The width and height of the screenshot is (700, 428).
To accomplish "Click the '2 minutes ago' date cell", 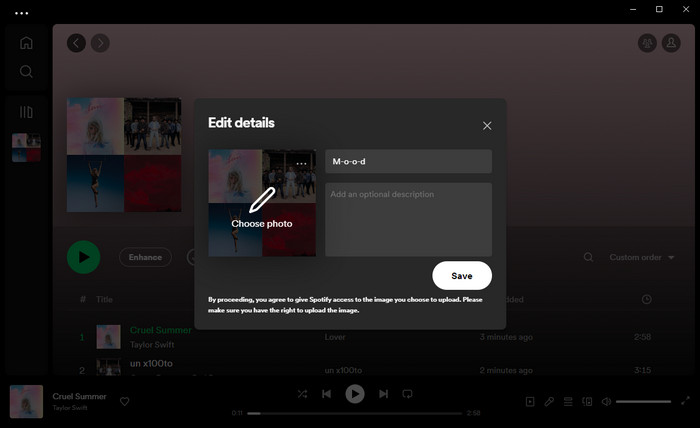I will 506,370.
